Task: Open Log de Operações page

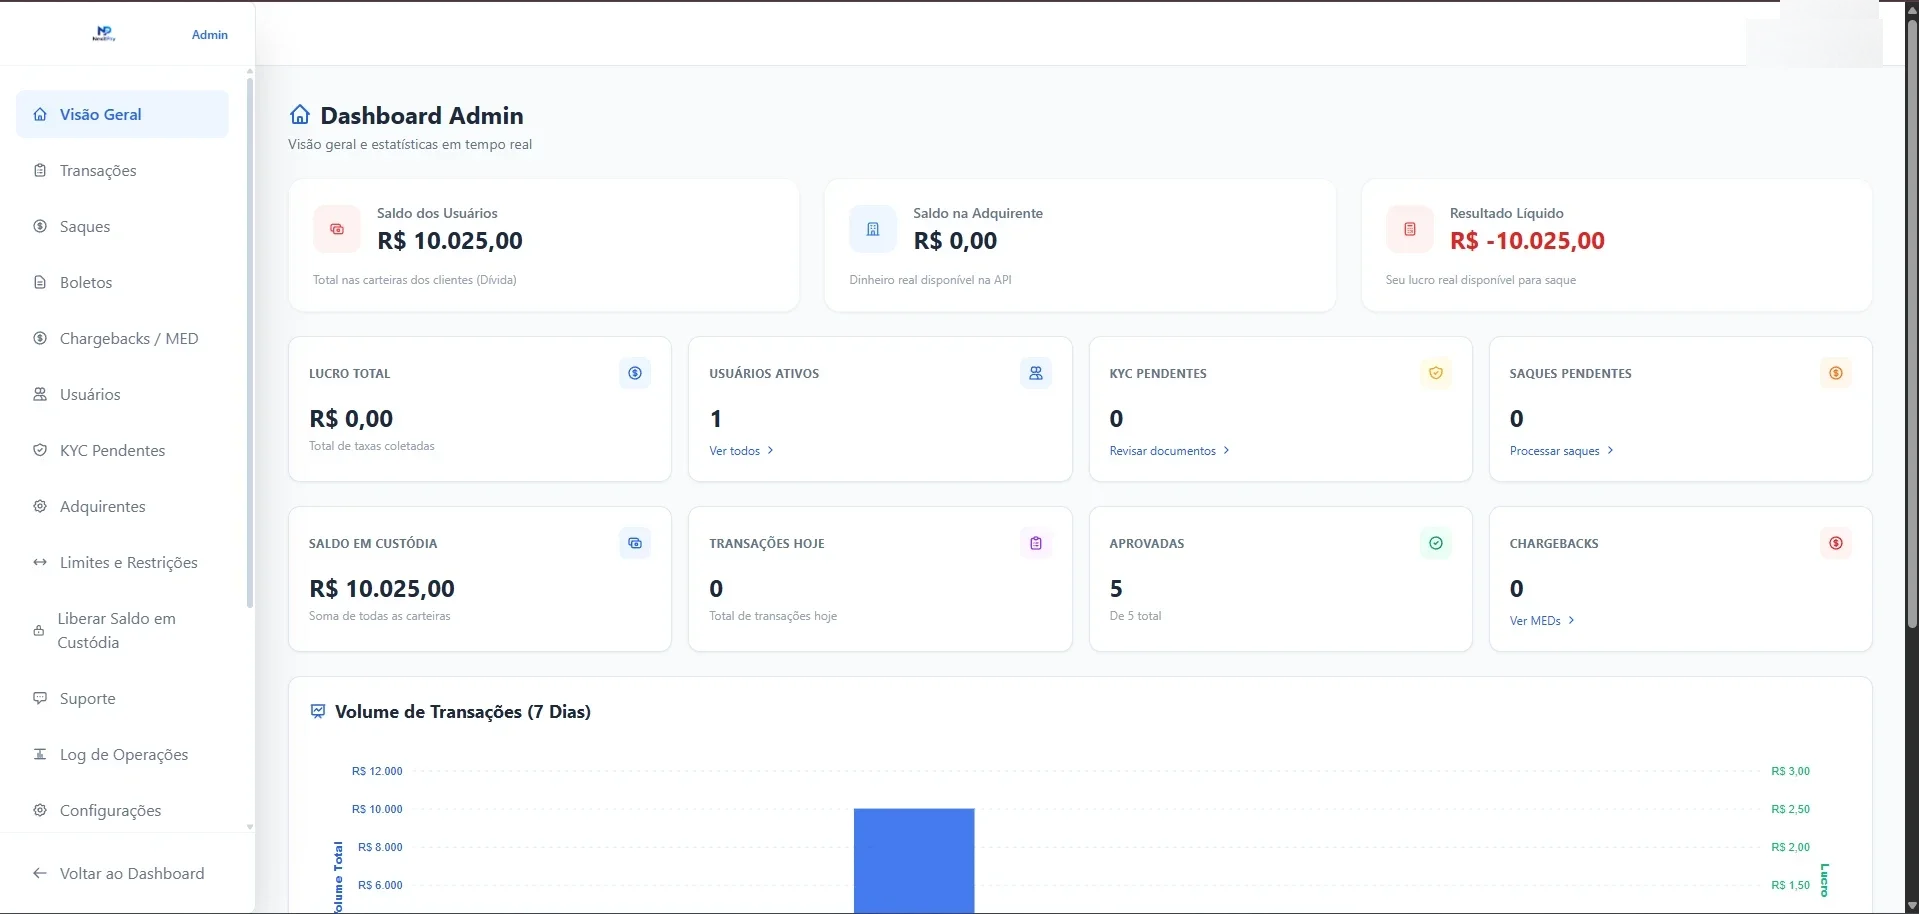Action: [x=122, y=754]
